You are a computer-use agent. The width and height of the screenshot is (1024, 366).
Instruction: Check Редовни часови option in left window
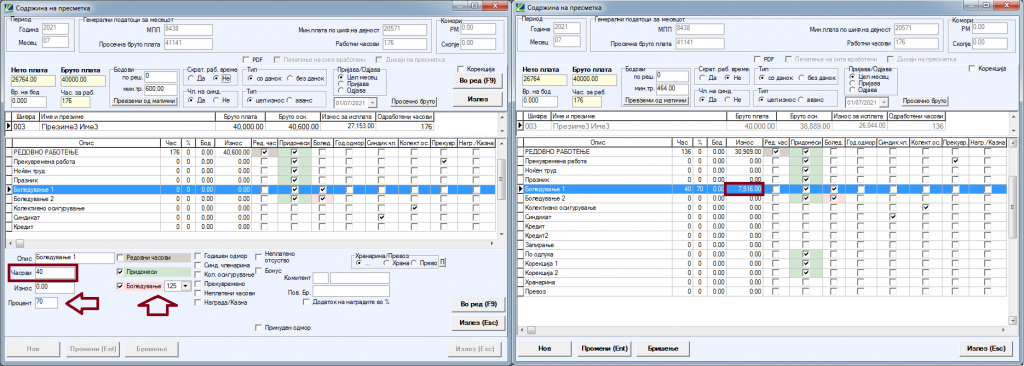pyautogui.click(x=121, y=258)
